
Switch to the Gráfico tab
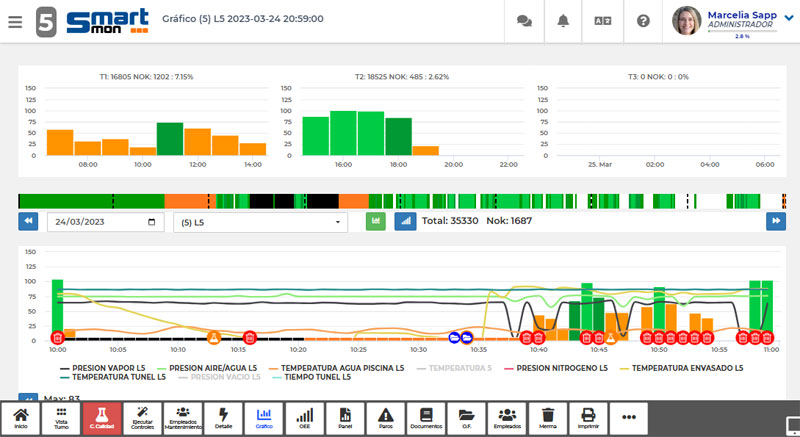click(265, 418)
